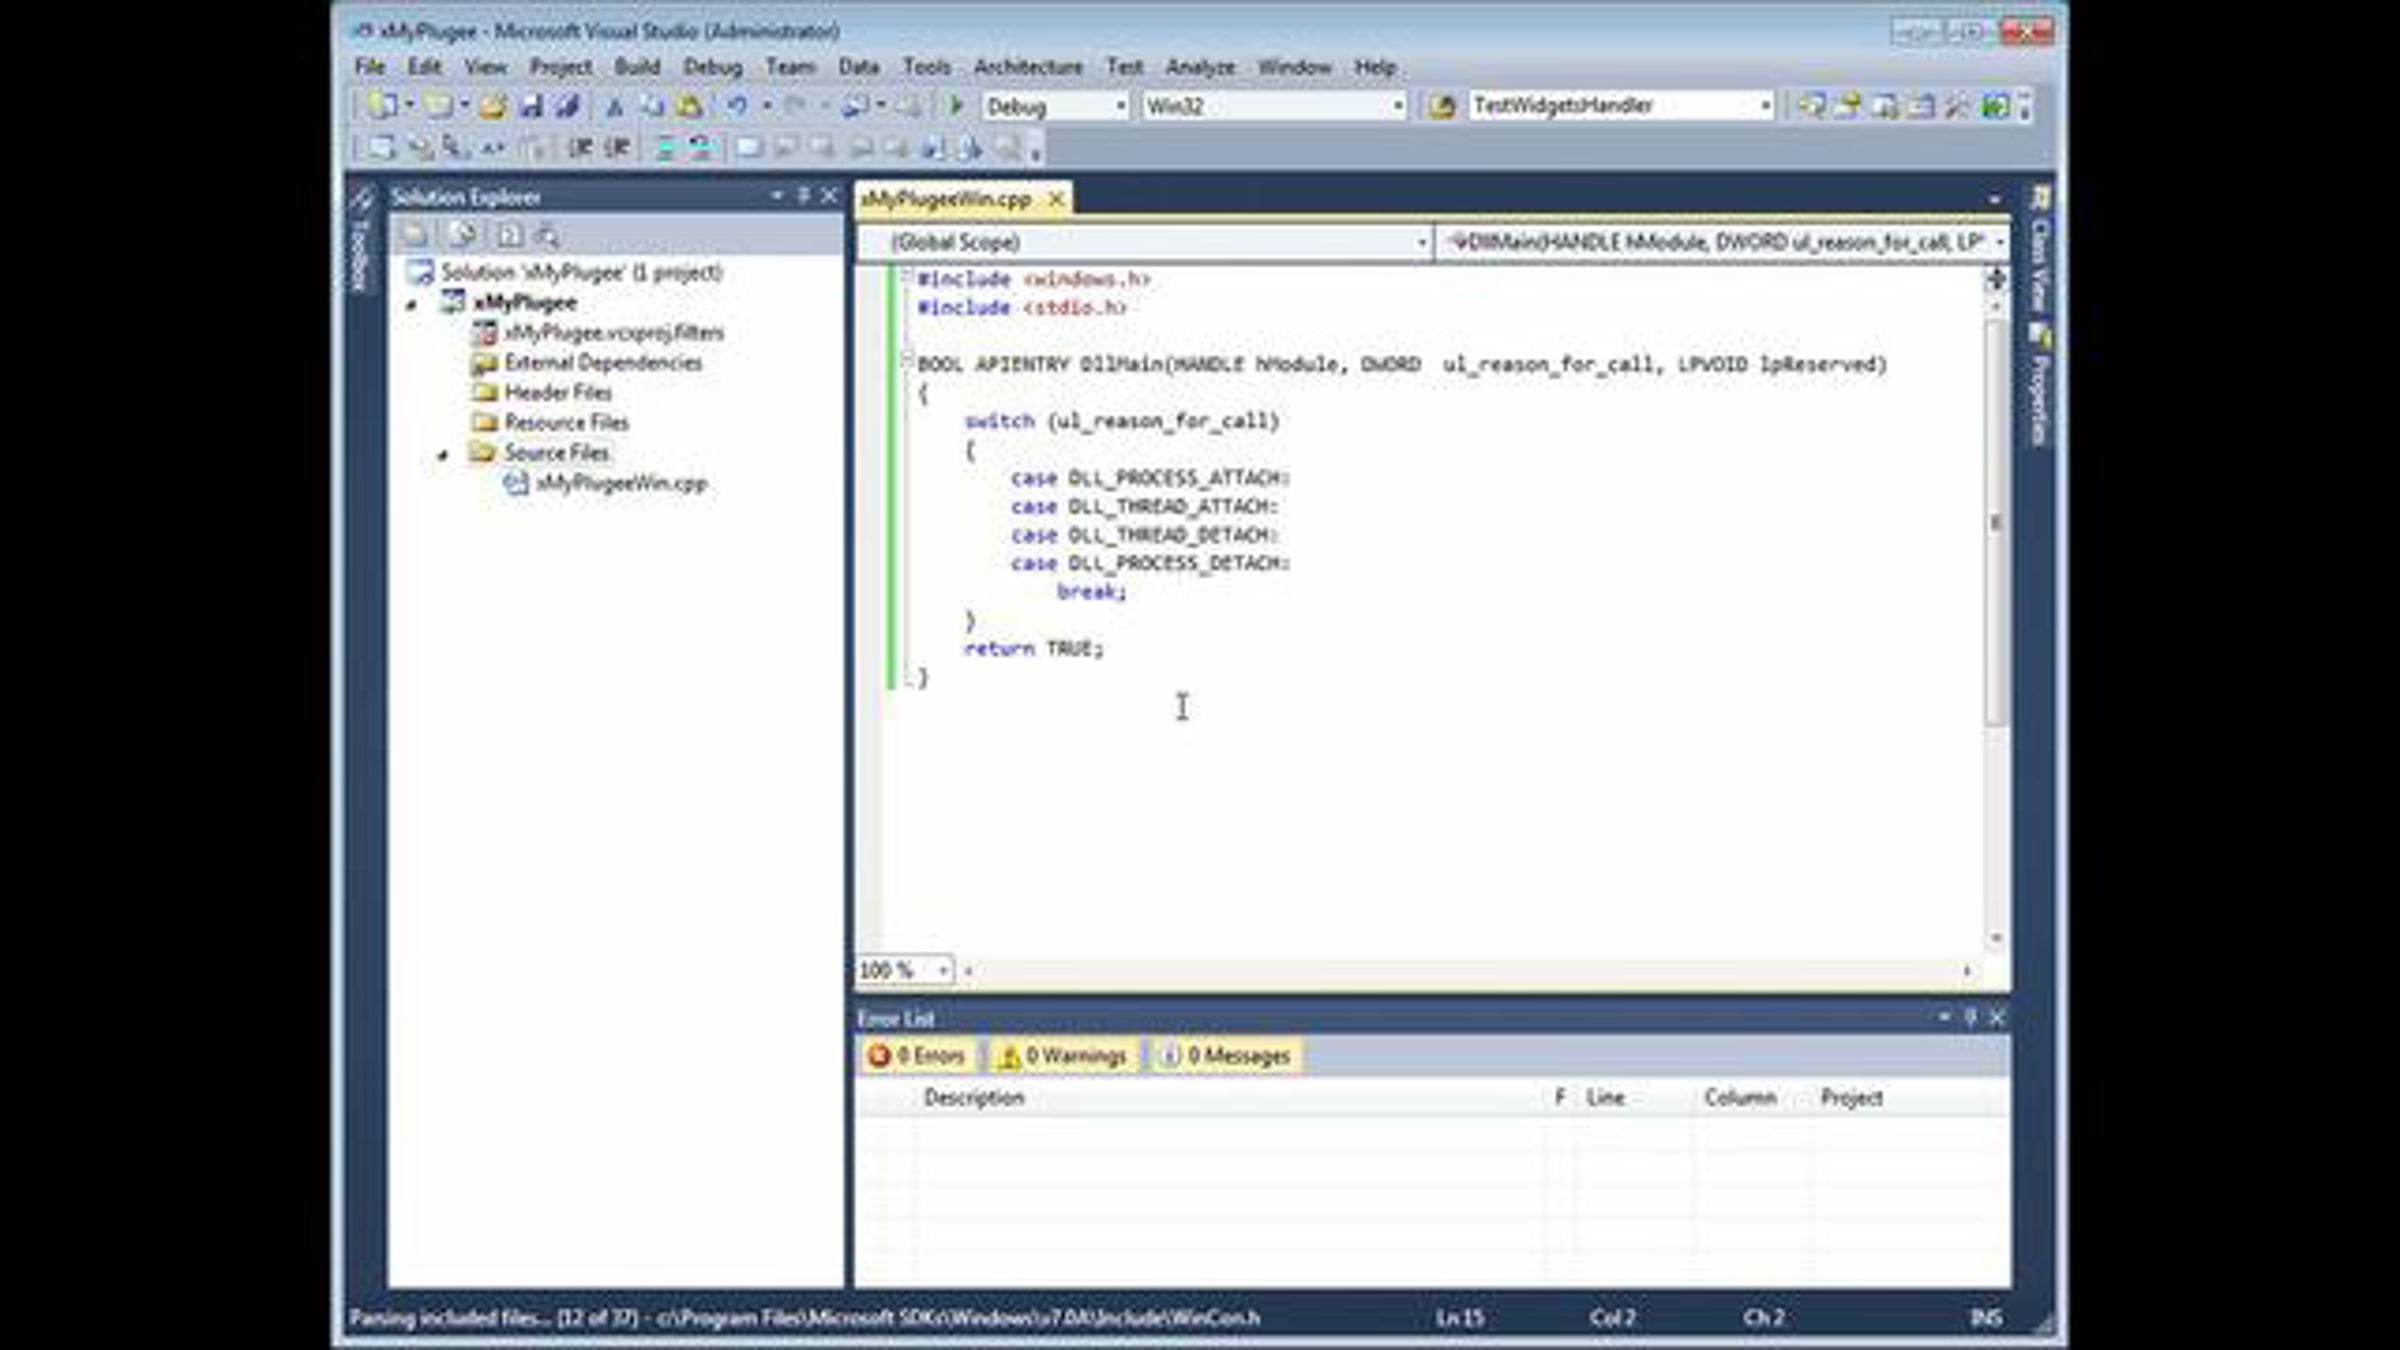Click the Properties icon in Solution Explorer toolbar
The image size is (2400, 1350).
point(415,235)
